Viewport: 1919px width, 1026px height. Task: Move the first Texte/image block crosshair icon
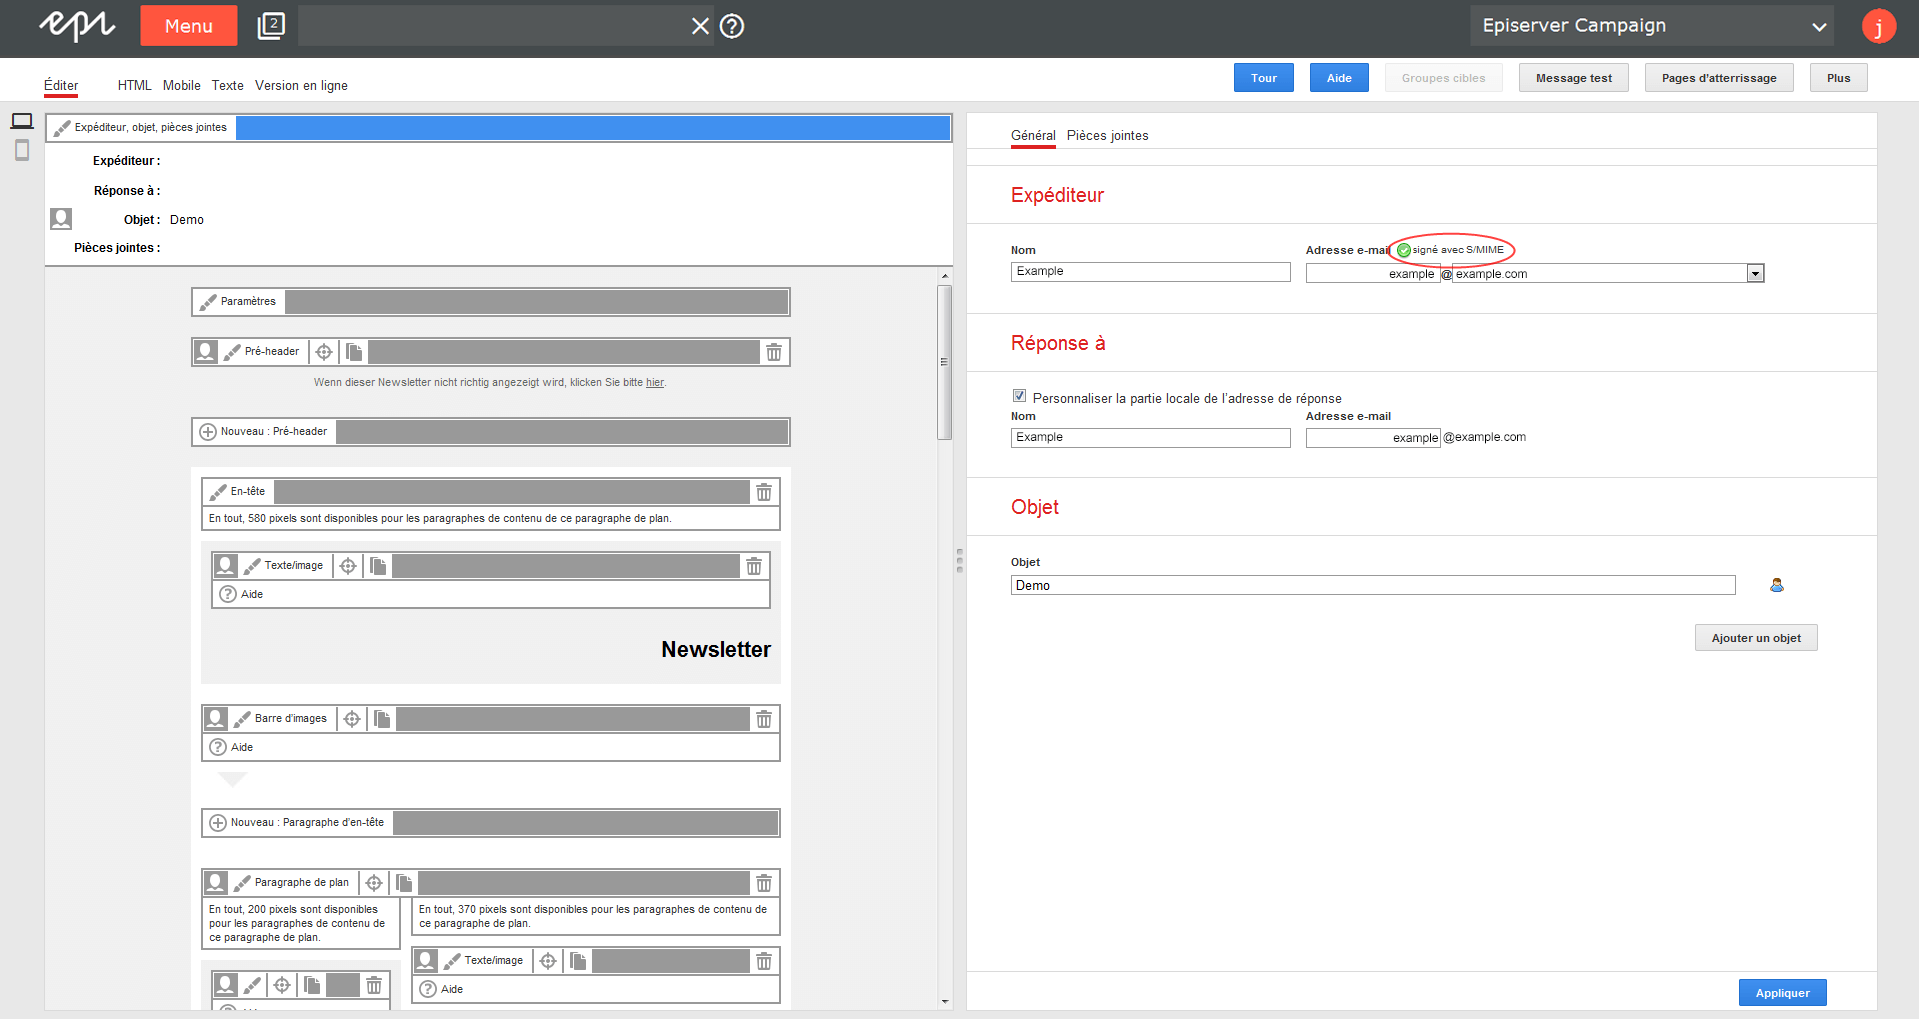[348, 566]
